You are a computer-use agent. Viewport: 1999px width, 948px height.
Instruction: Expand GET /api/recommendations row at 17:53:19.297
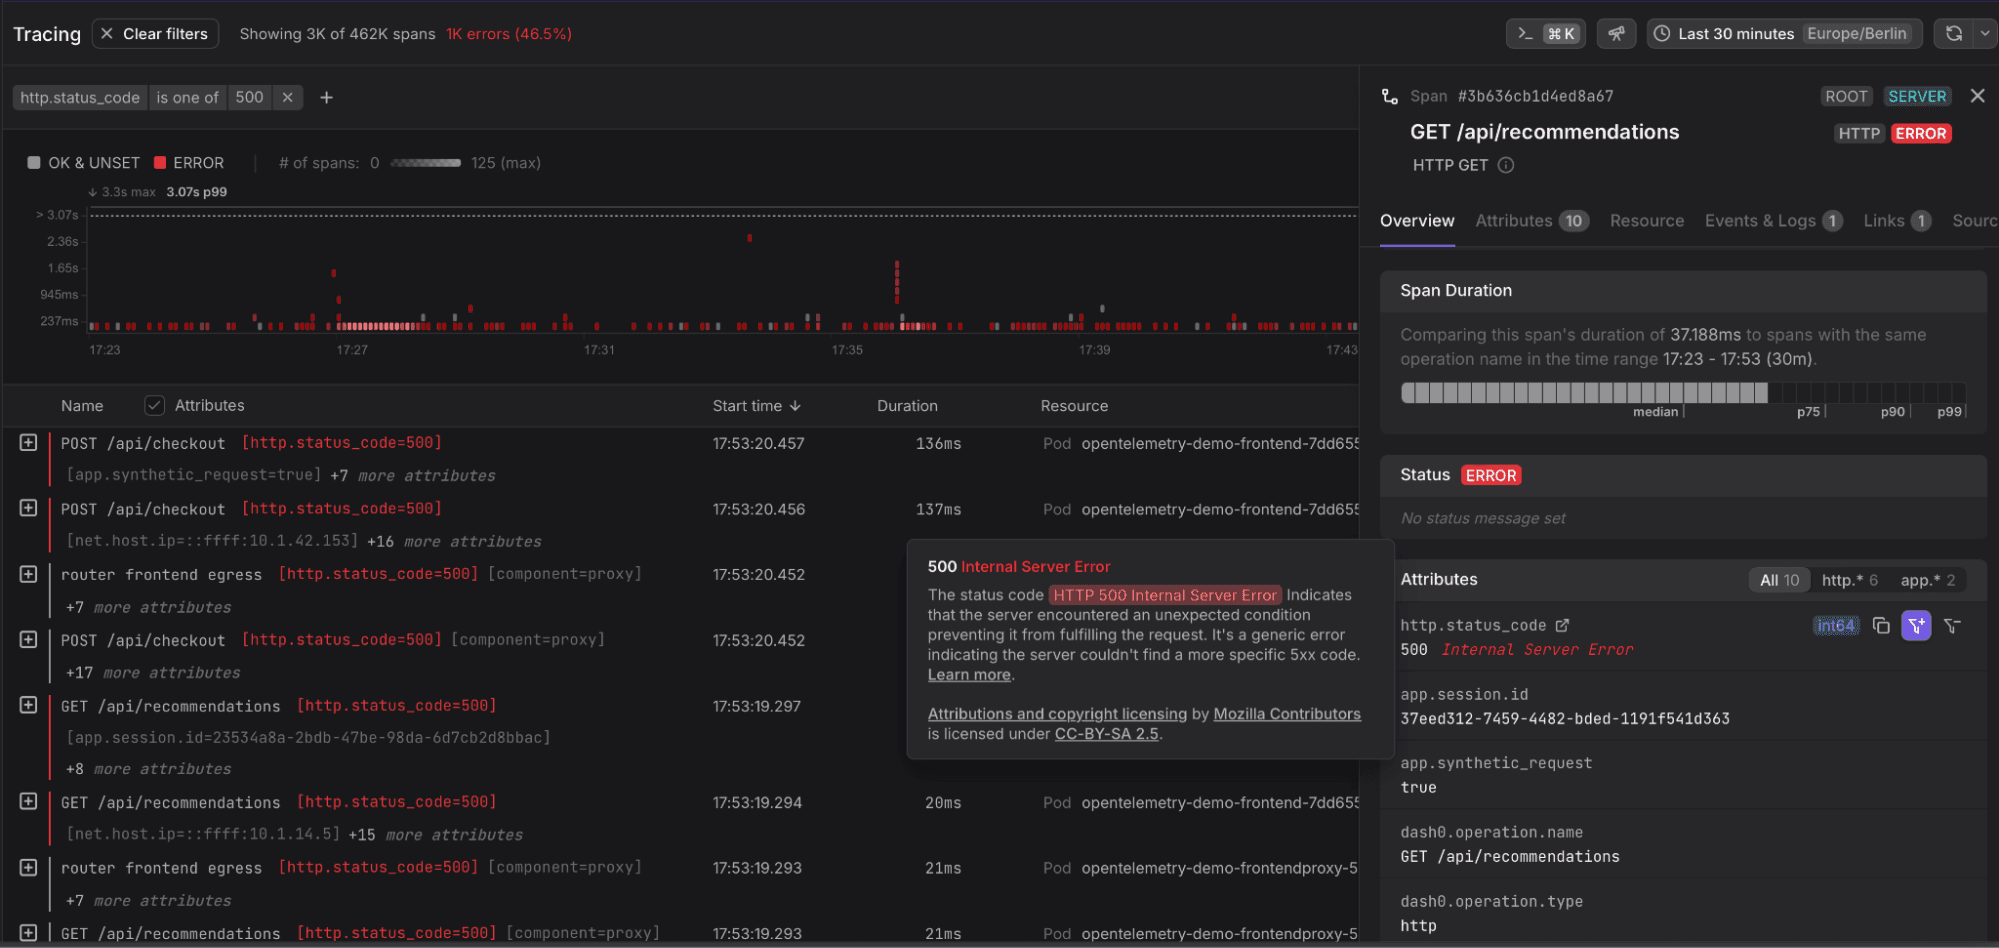28,705
